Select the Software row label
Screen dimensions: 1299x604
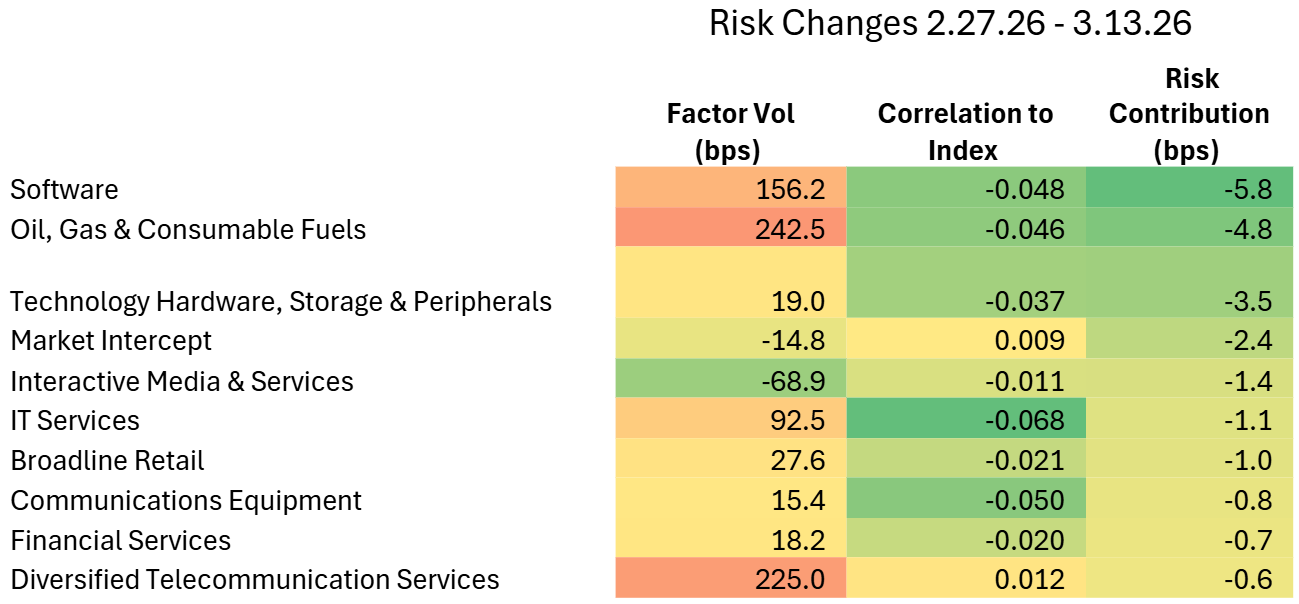pos(64,189)
